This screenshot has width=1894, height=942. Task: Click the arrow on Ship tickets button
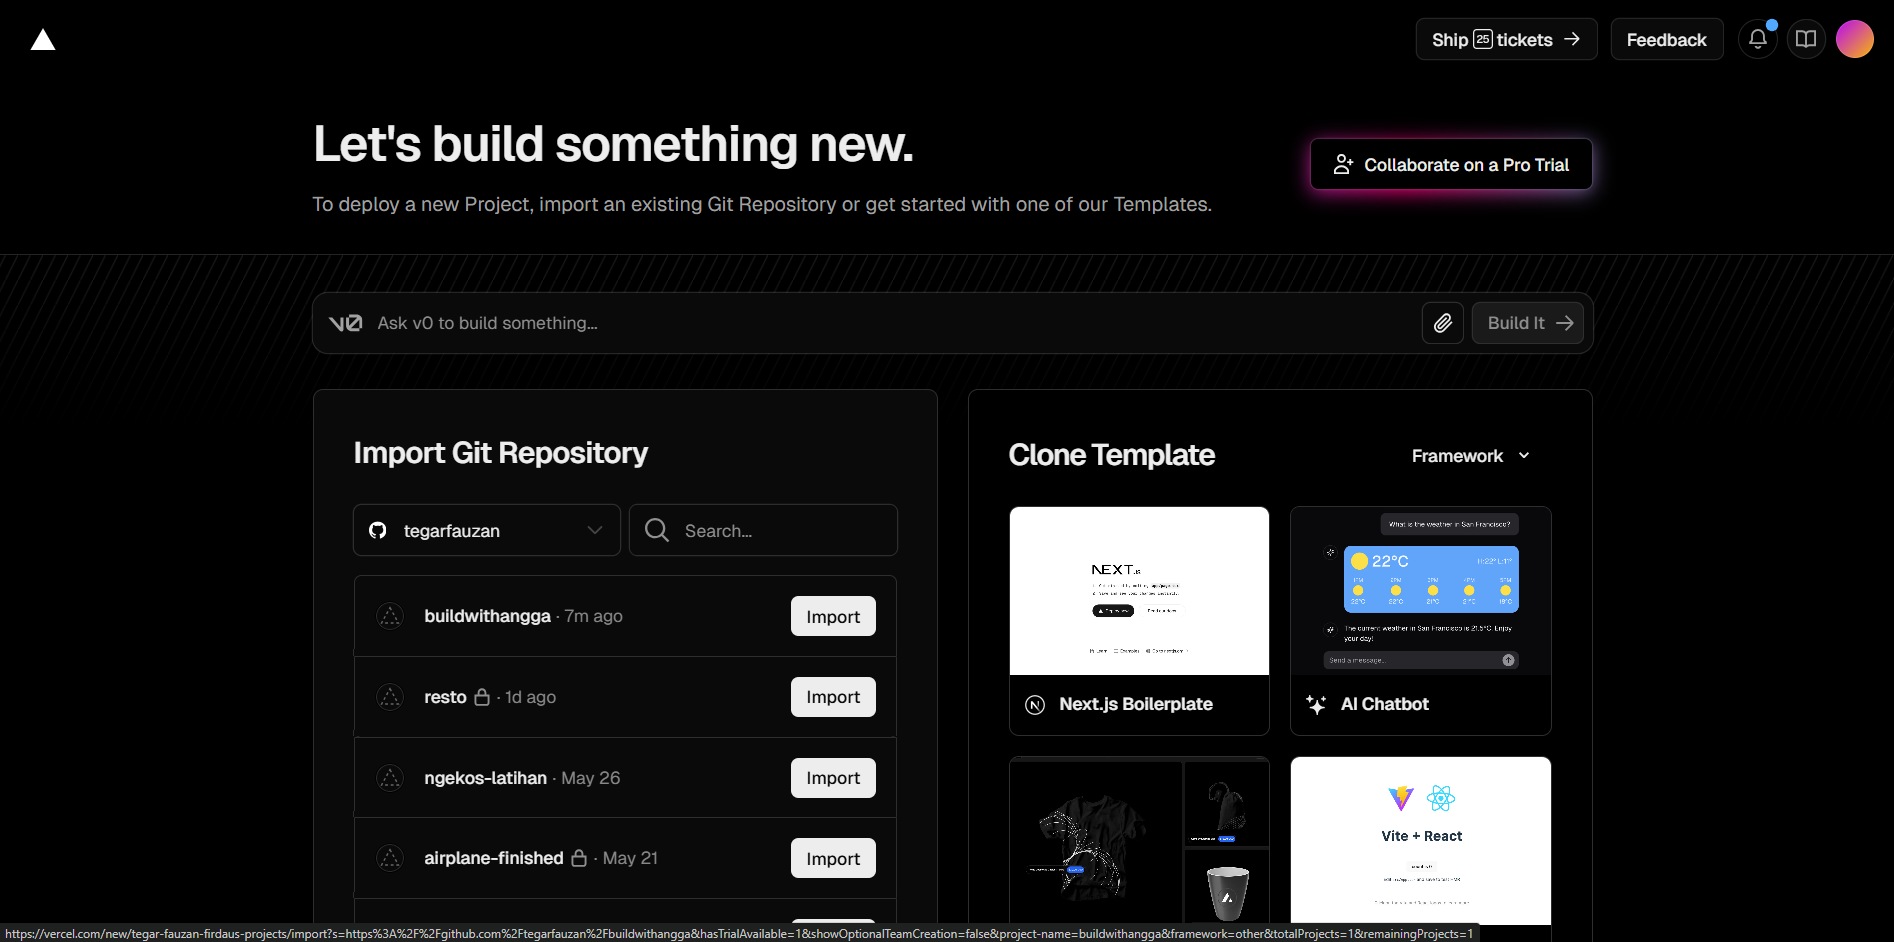pos(1572,39)
